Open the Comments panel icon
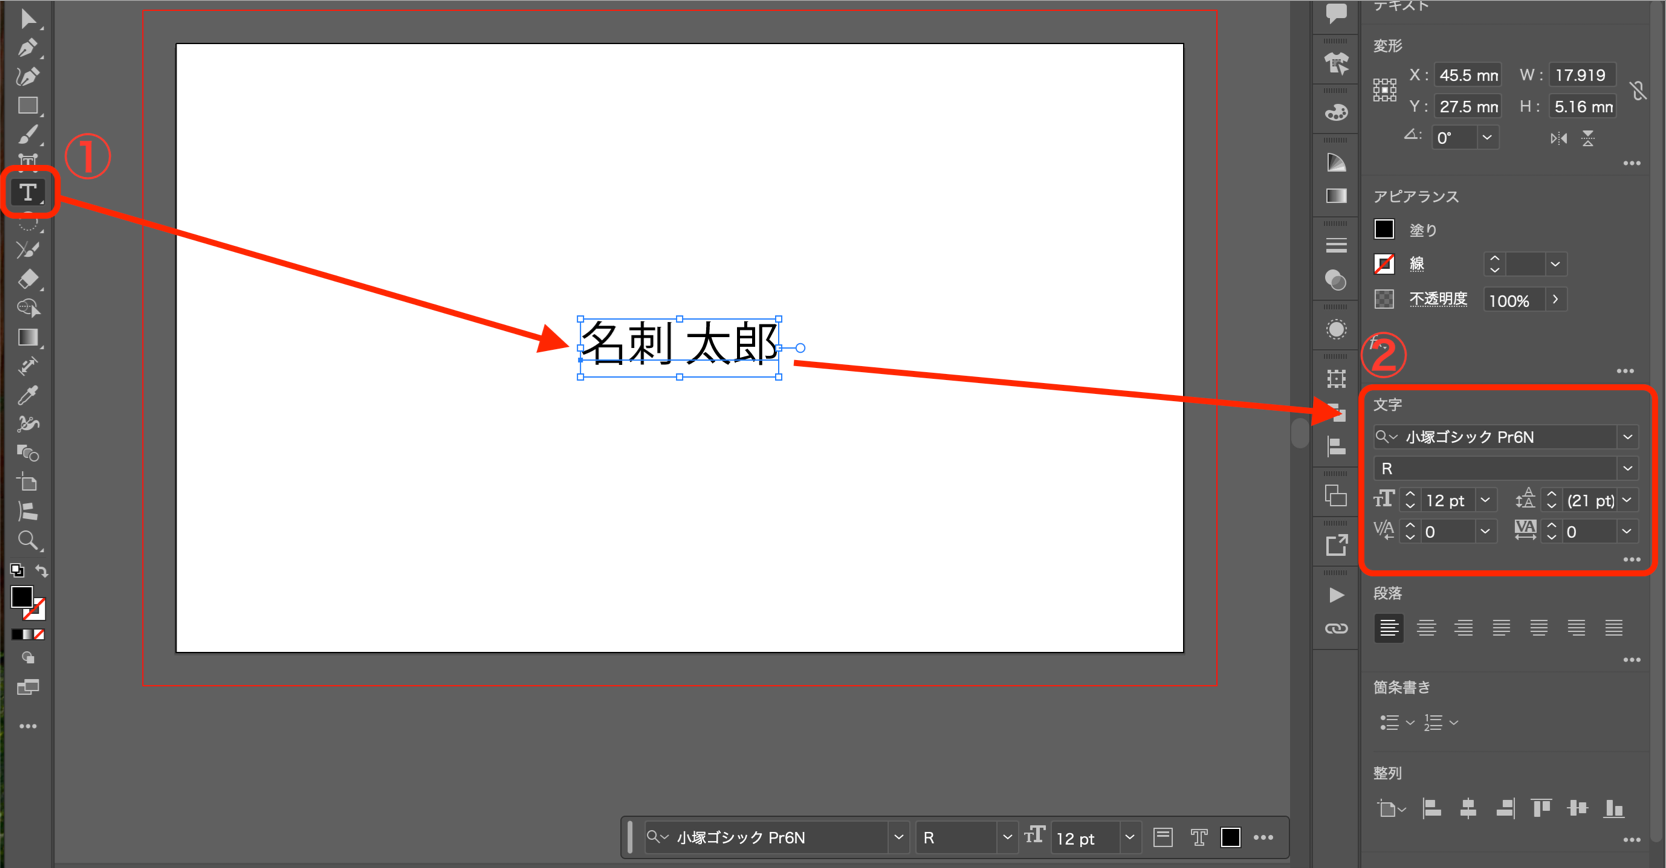The width and height of the screenshot is (1666, 868). 1336,13
